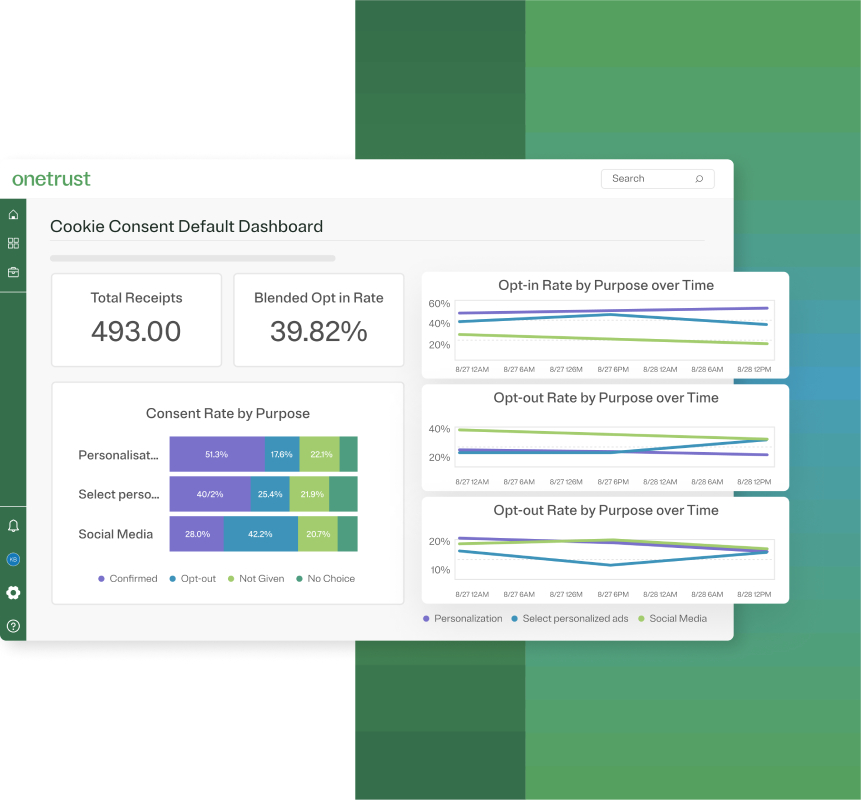Click the 21.9% not given bar segment
This screenshot has width=861, height=800.
(x=310, y=494)
